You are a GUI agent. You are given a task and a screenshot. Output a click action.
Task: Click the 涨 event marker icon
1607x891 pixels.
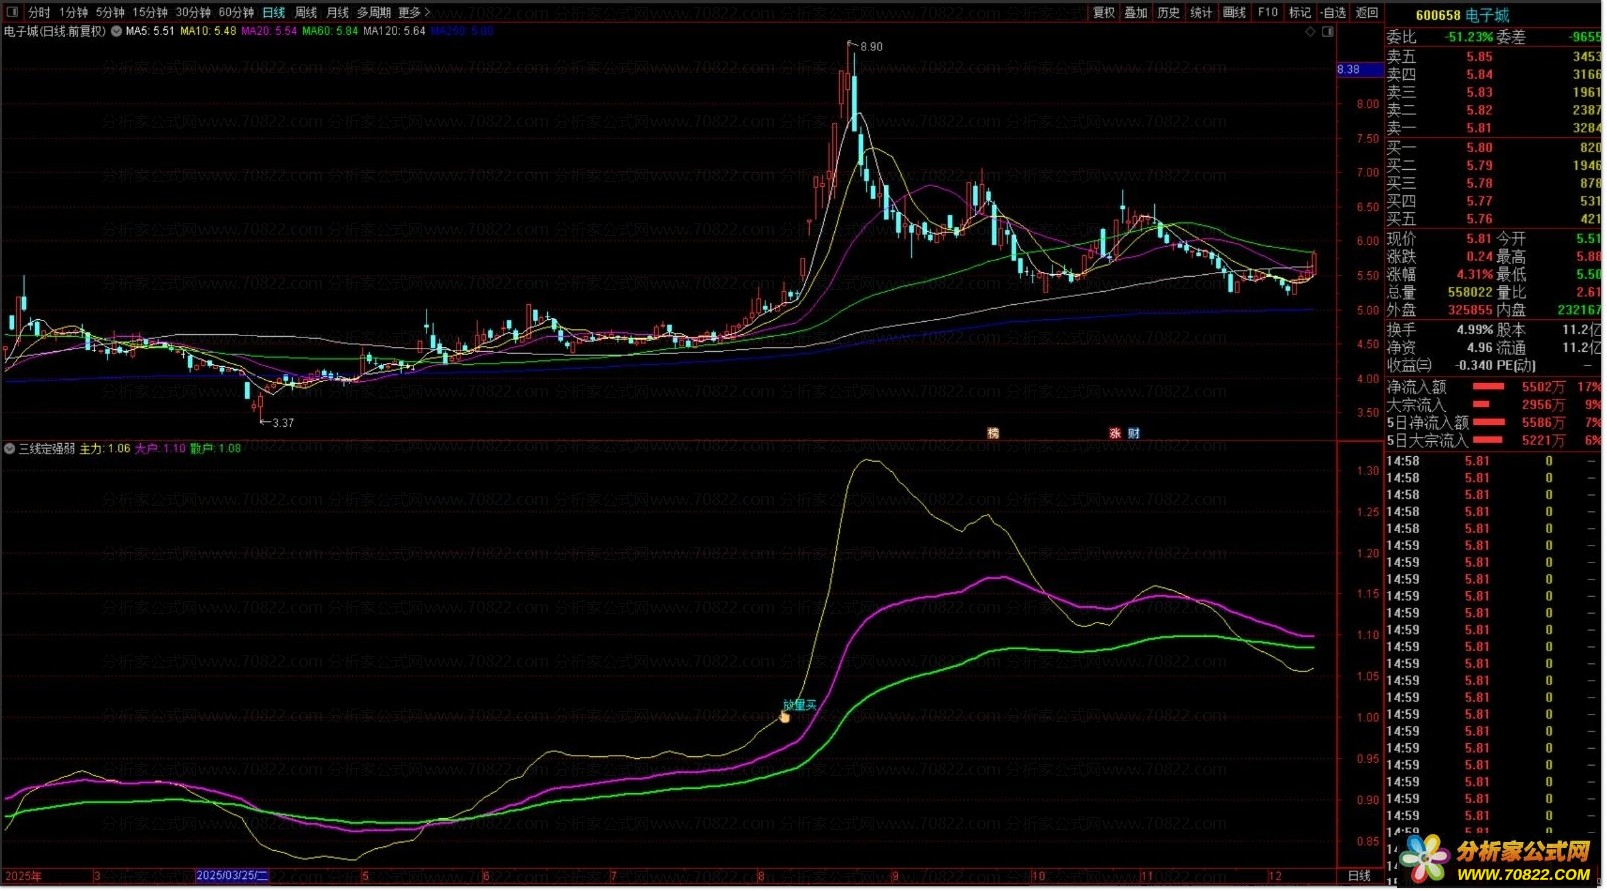click(1116, 434)
